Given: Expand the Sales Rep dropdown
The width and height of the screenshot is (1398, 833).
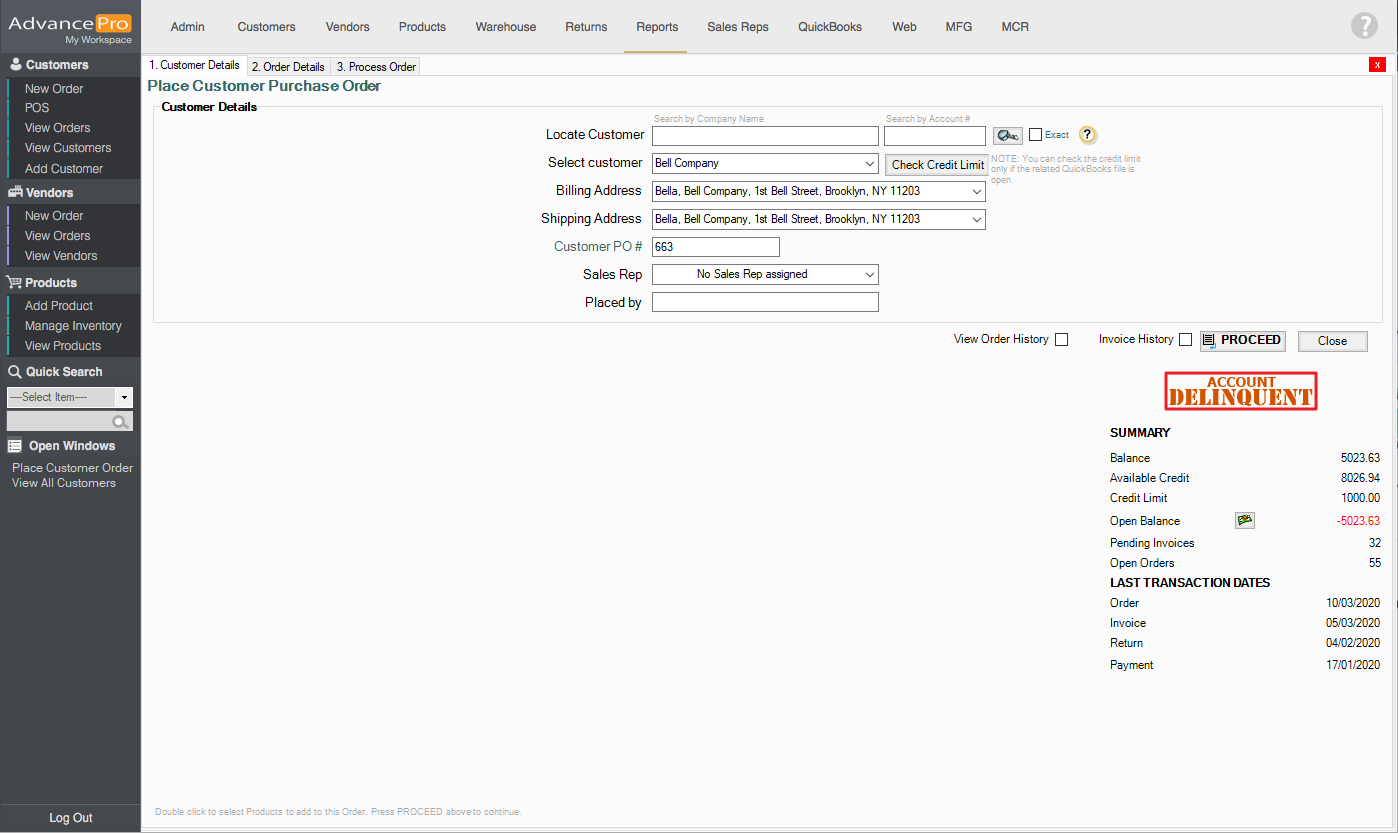Looking at the screenshot, I should [x=765, y=274].
